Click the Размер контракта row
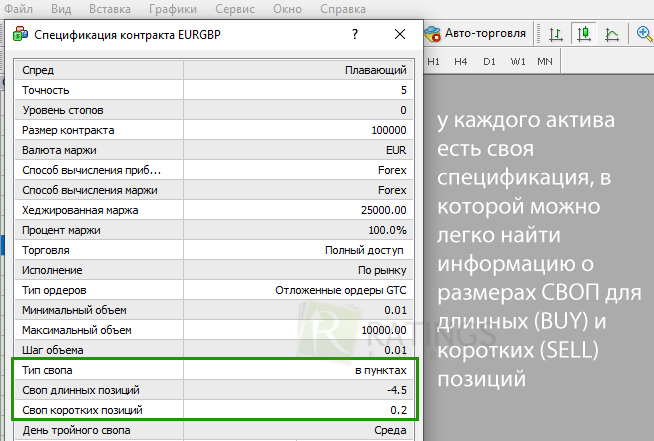This screenshot has width=654, height=441. tap(214, 130)
